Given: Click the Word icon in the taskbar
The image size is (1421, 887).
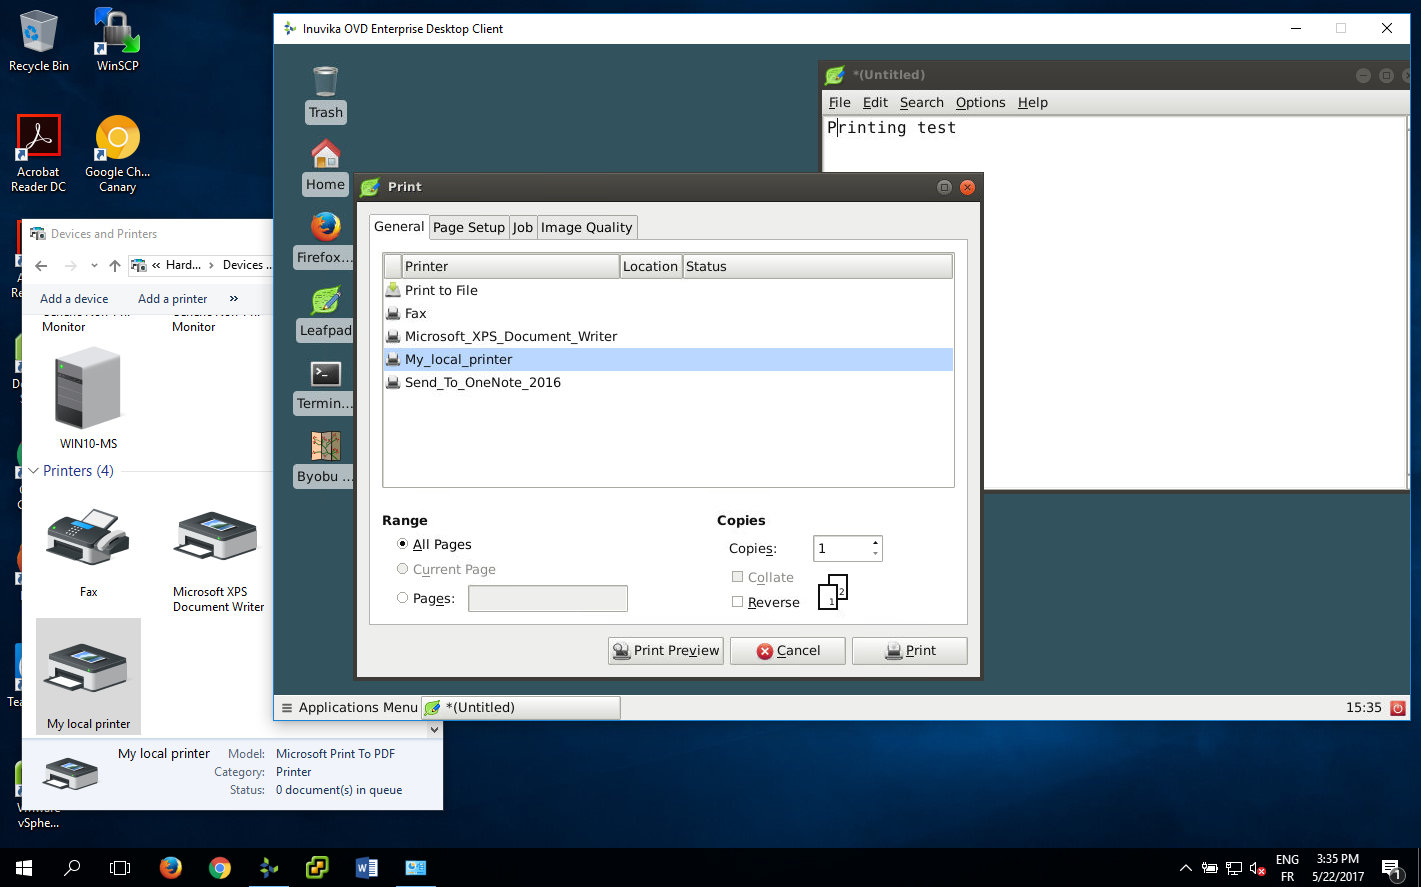Looking at the screenshot, I should [366, 868].
